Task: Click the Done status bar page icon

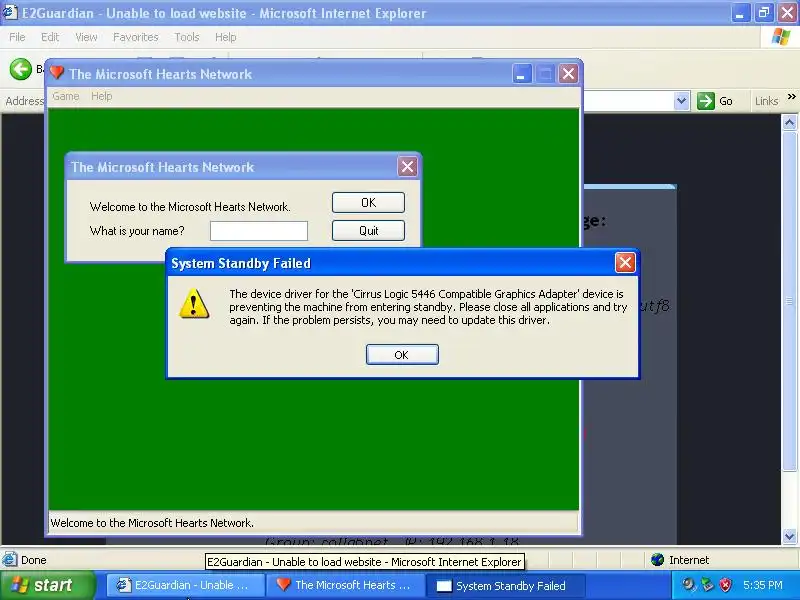Action: pyautogui.click(x=9, y=560)
